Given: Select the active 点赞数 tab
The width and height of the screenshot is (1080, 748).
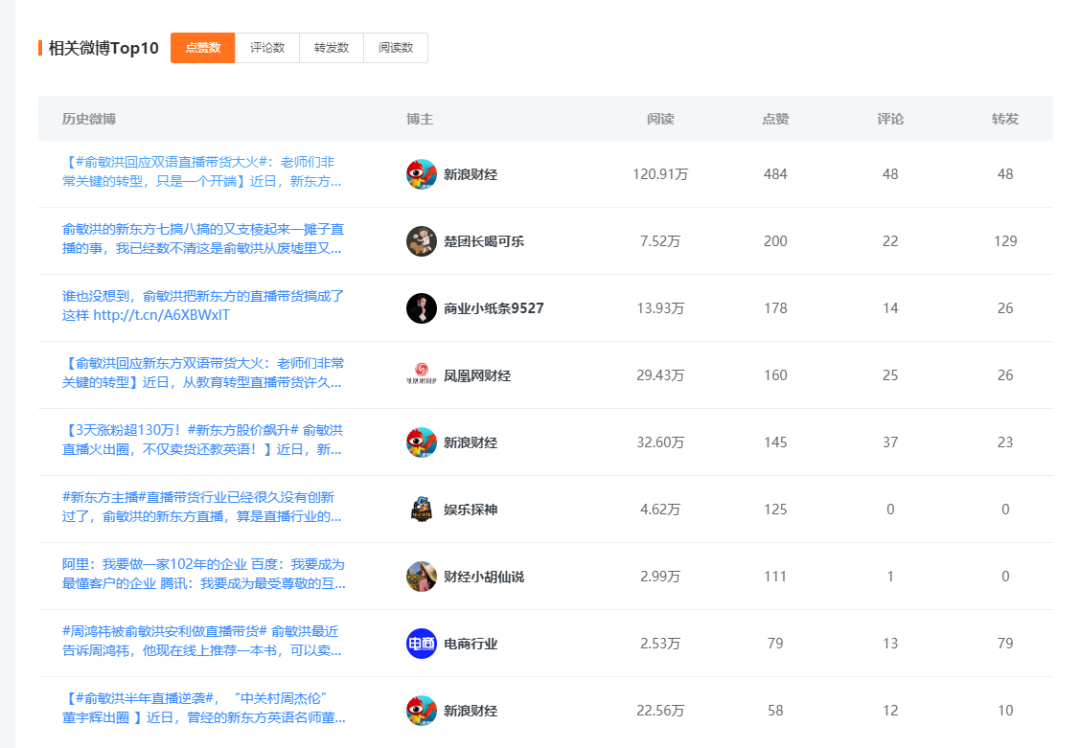Looking at the screenshot, I should 203,47.
